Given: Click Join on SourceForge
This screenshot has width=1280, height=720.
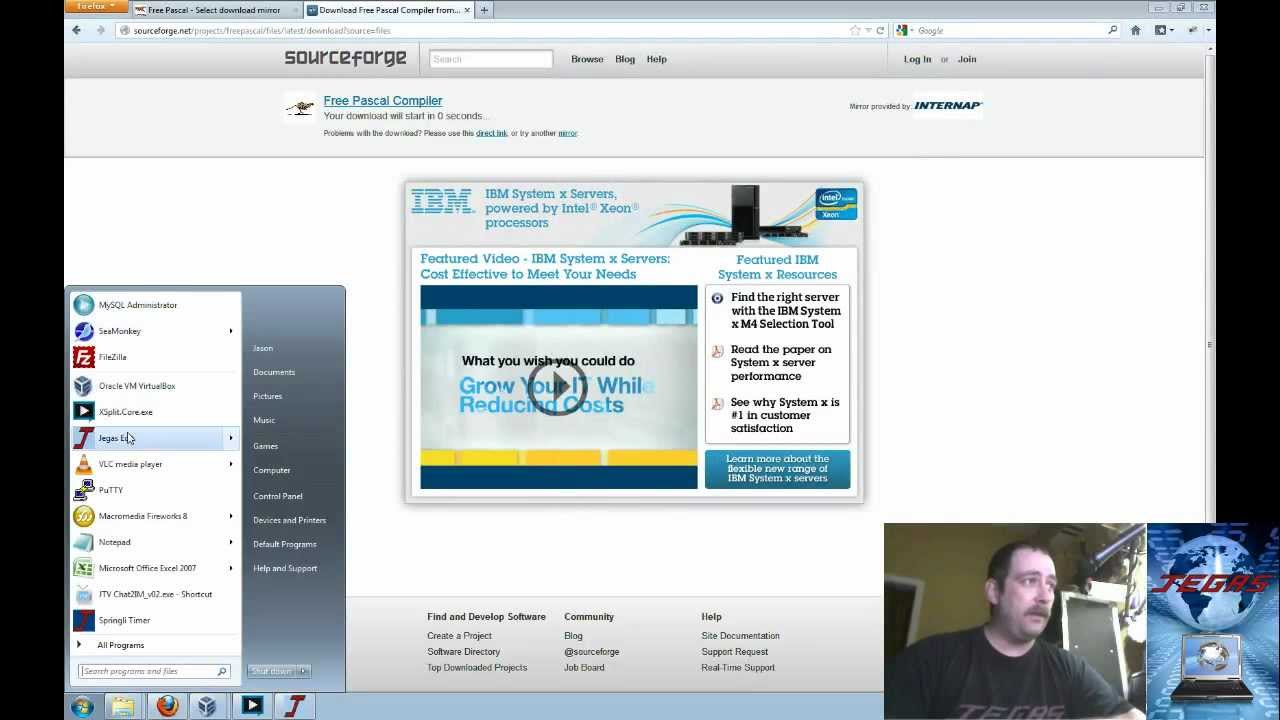Looking at the screenshot, I should point(967,59).
